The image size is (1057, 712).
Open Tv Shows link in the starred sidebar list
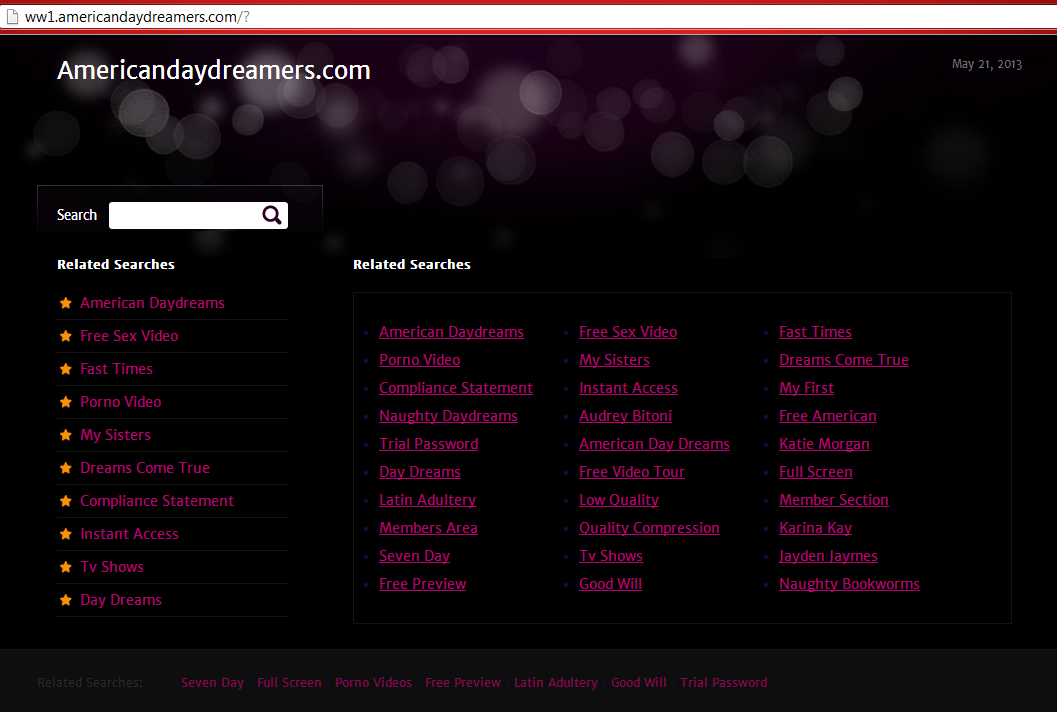click(112, 567)
